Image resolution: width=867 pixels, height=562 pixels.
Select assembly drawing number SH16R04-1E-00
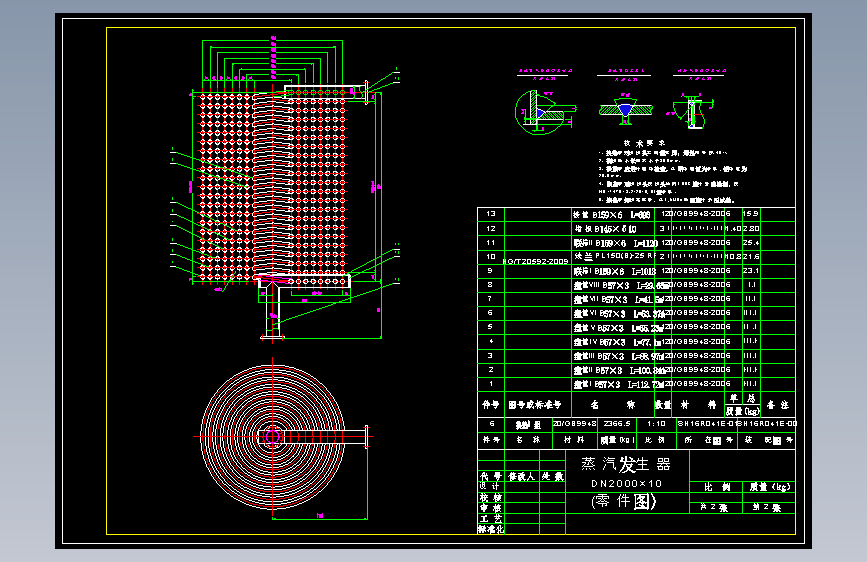[767, 424]
